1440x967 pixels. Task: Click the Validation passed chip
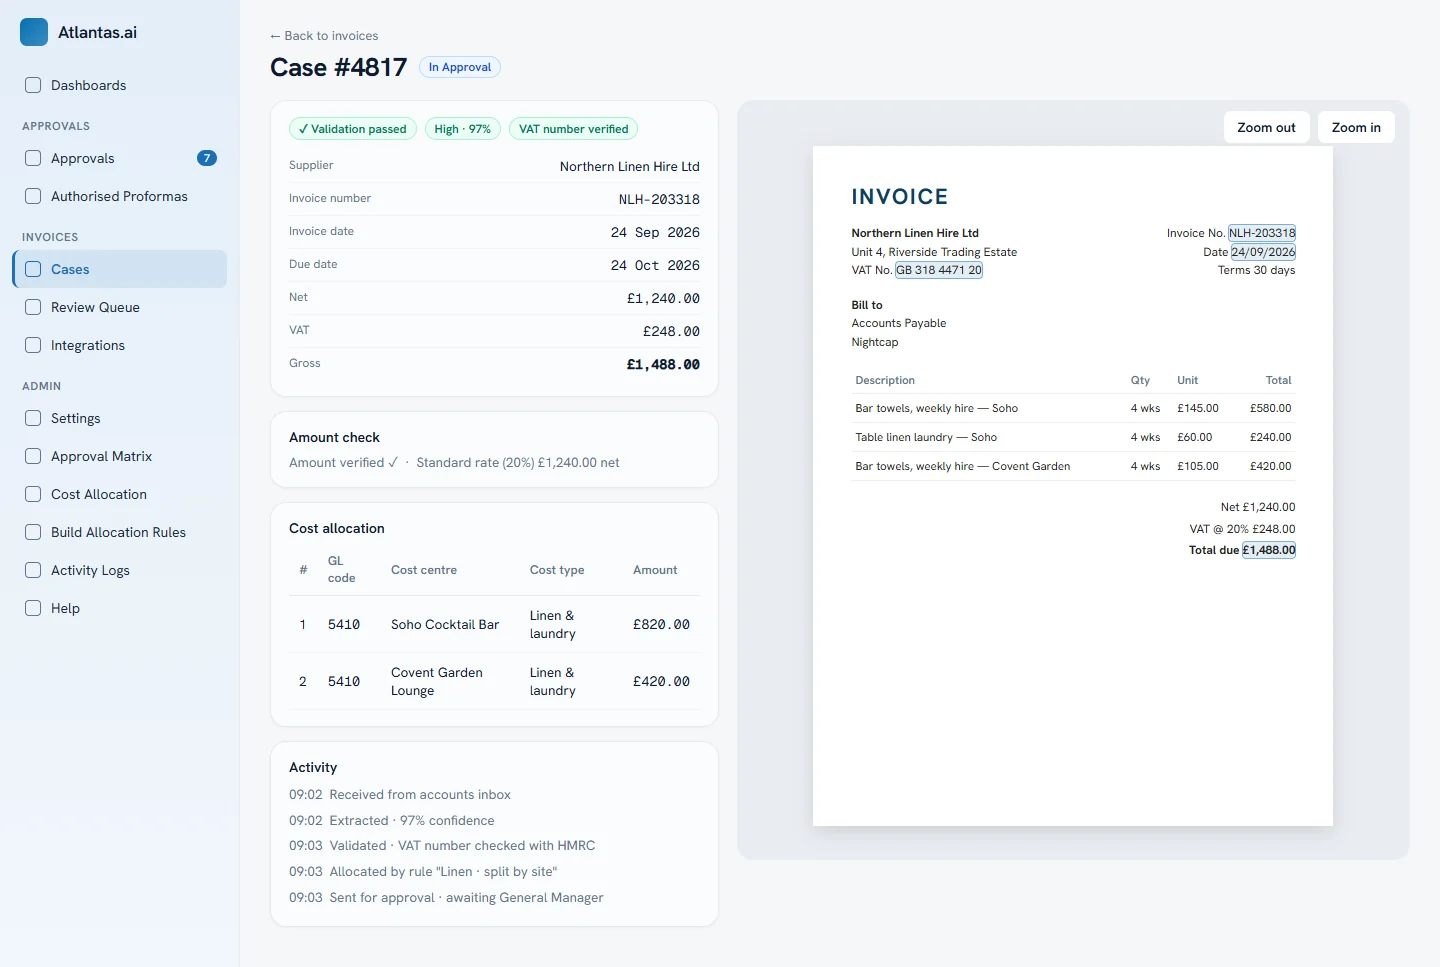click(x=353, y=129)
